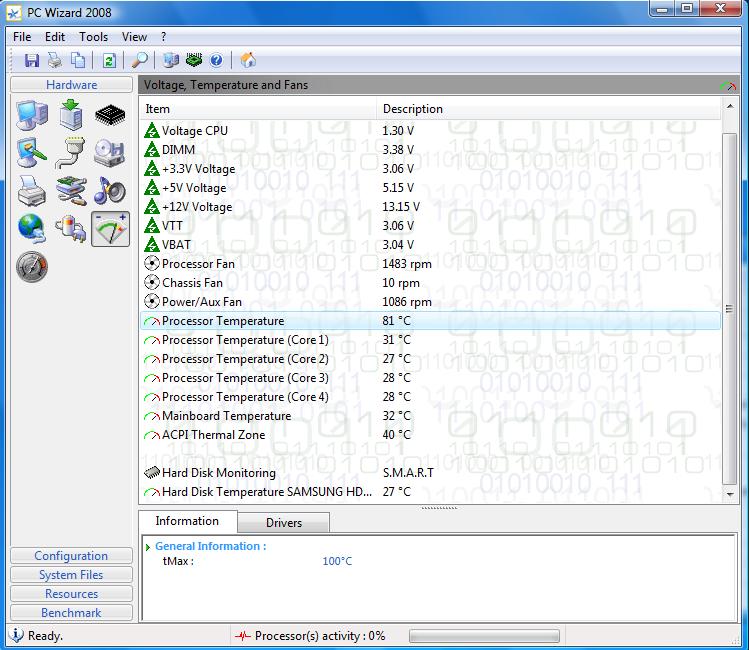749x650 pixels.
Task: Open System Summary computer icon
Action: (x=32, y=115)
